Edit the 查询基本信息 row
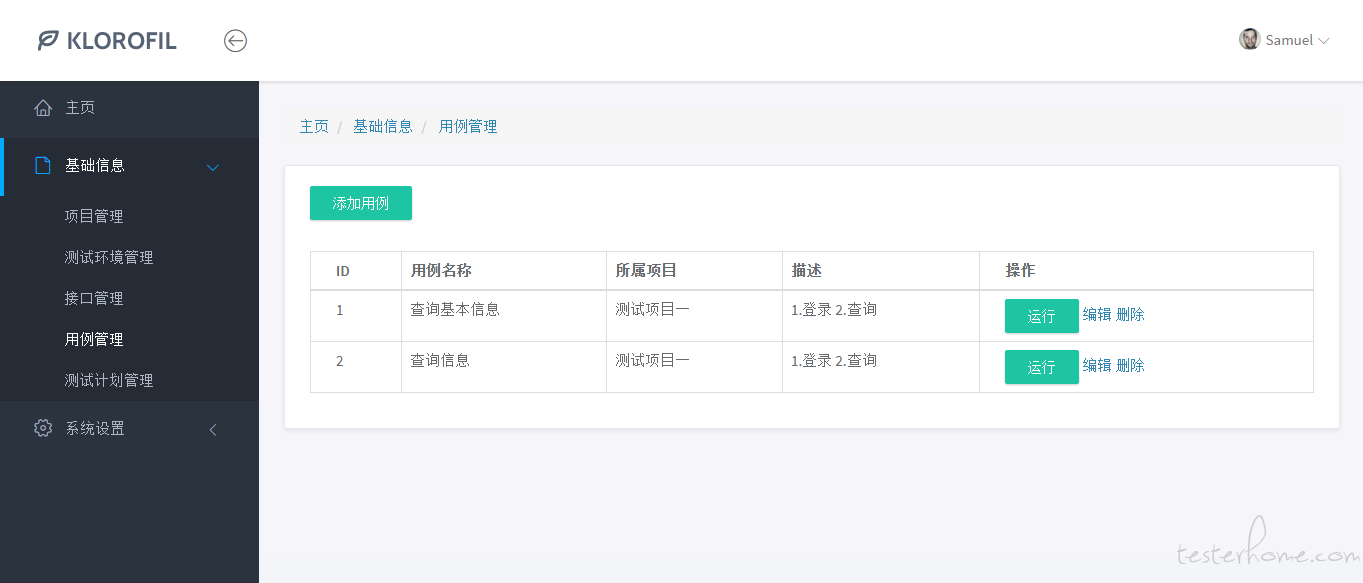This screenshot has height=583, width=1363. click(x=1097, y=314)
